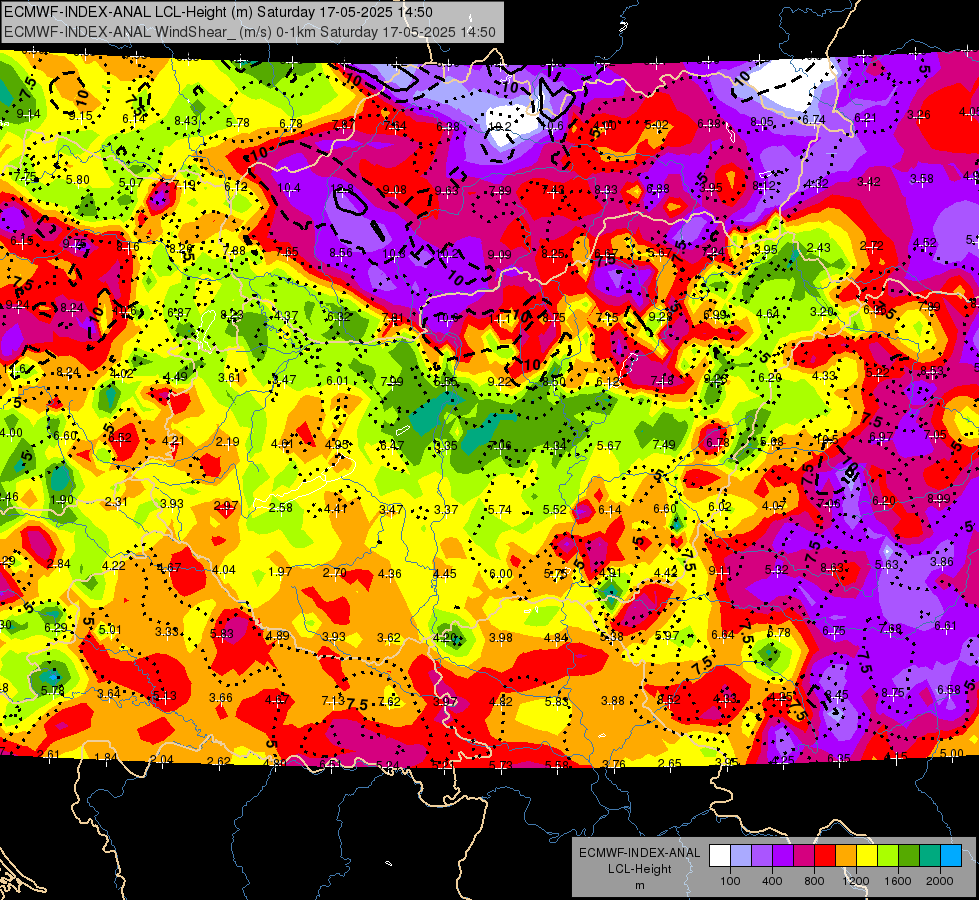Click the wind shear value 3.61
Screen dimensions: 979x900
coord(230,377)
